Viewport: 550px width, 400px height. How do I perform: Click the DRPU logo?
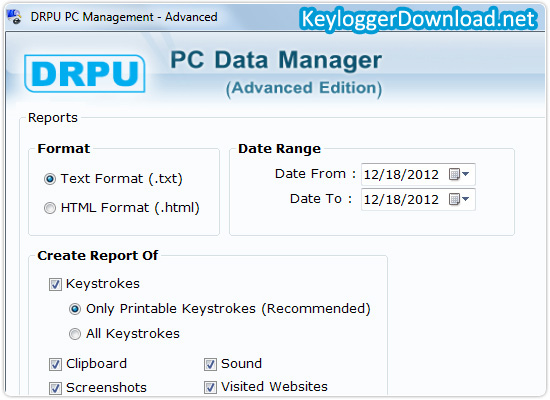pos(85,73)
